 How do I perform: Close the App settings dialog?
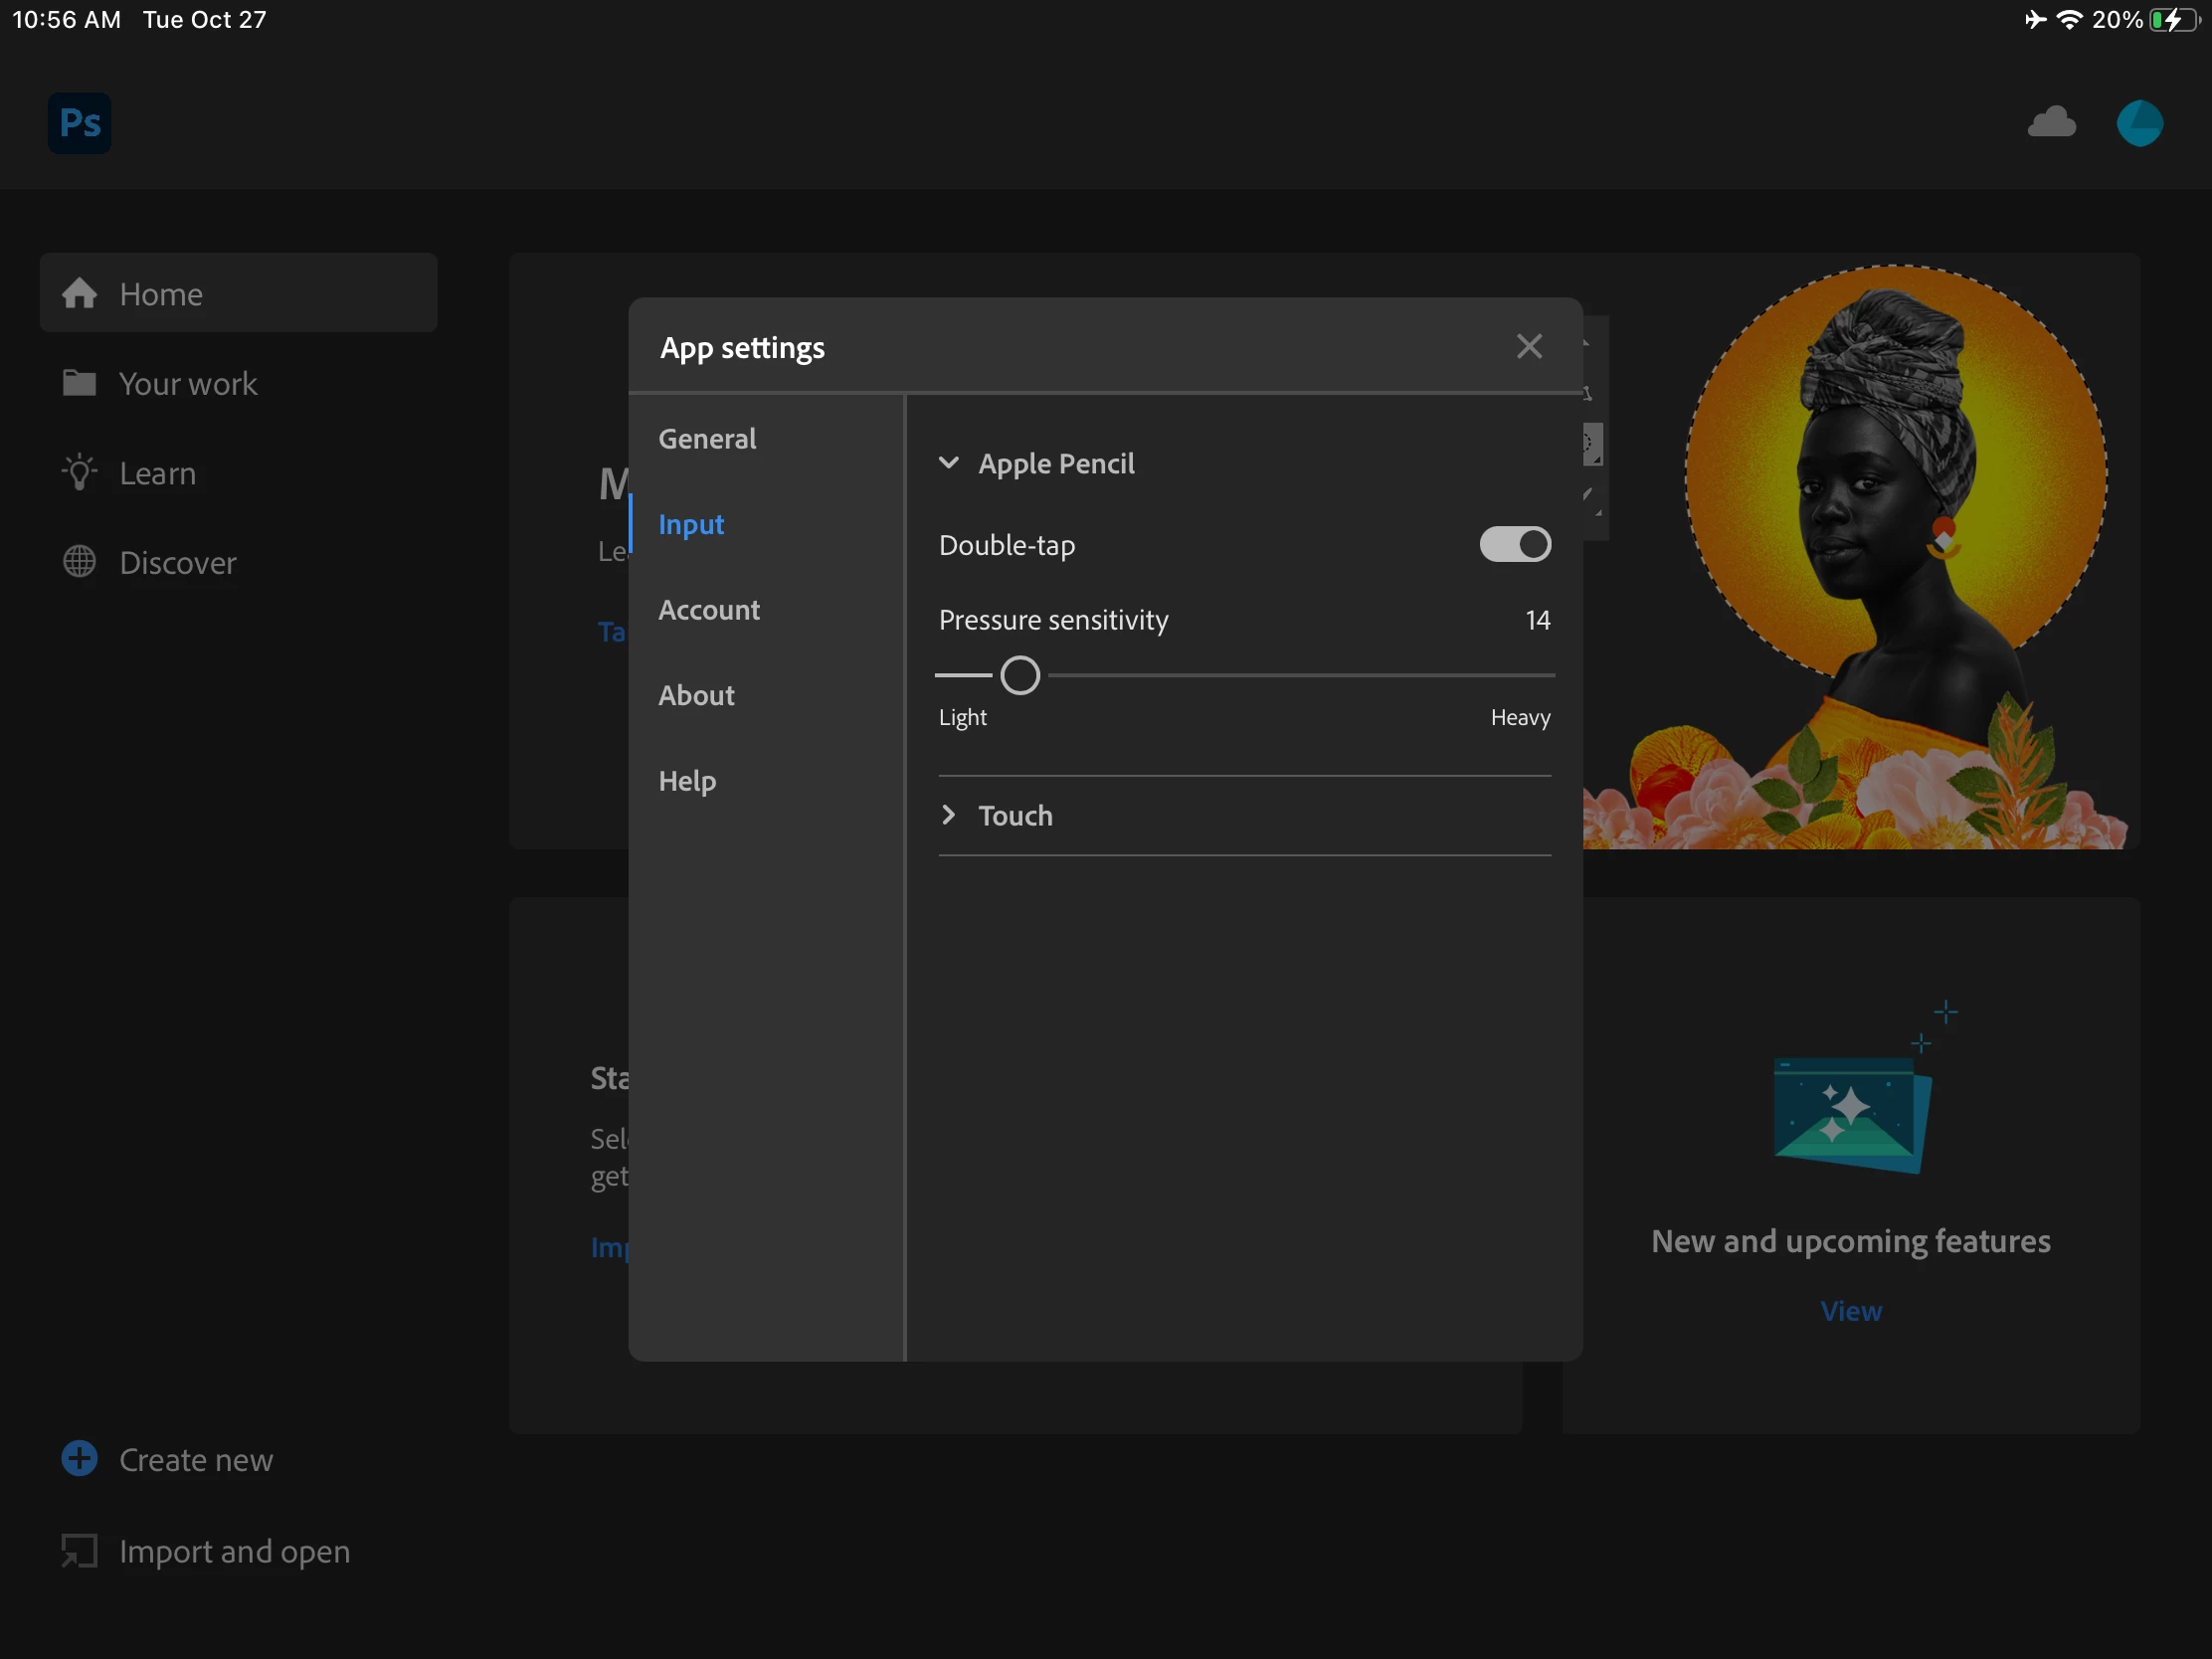1528,347
